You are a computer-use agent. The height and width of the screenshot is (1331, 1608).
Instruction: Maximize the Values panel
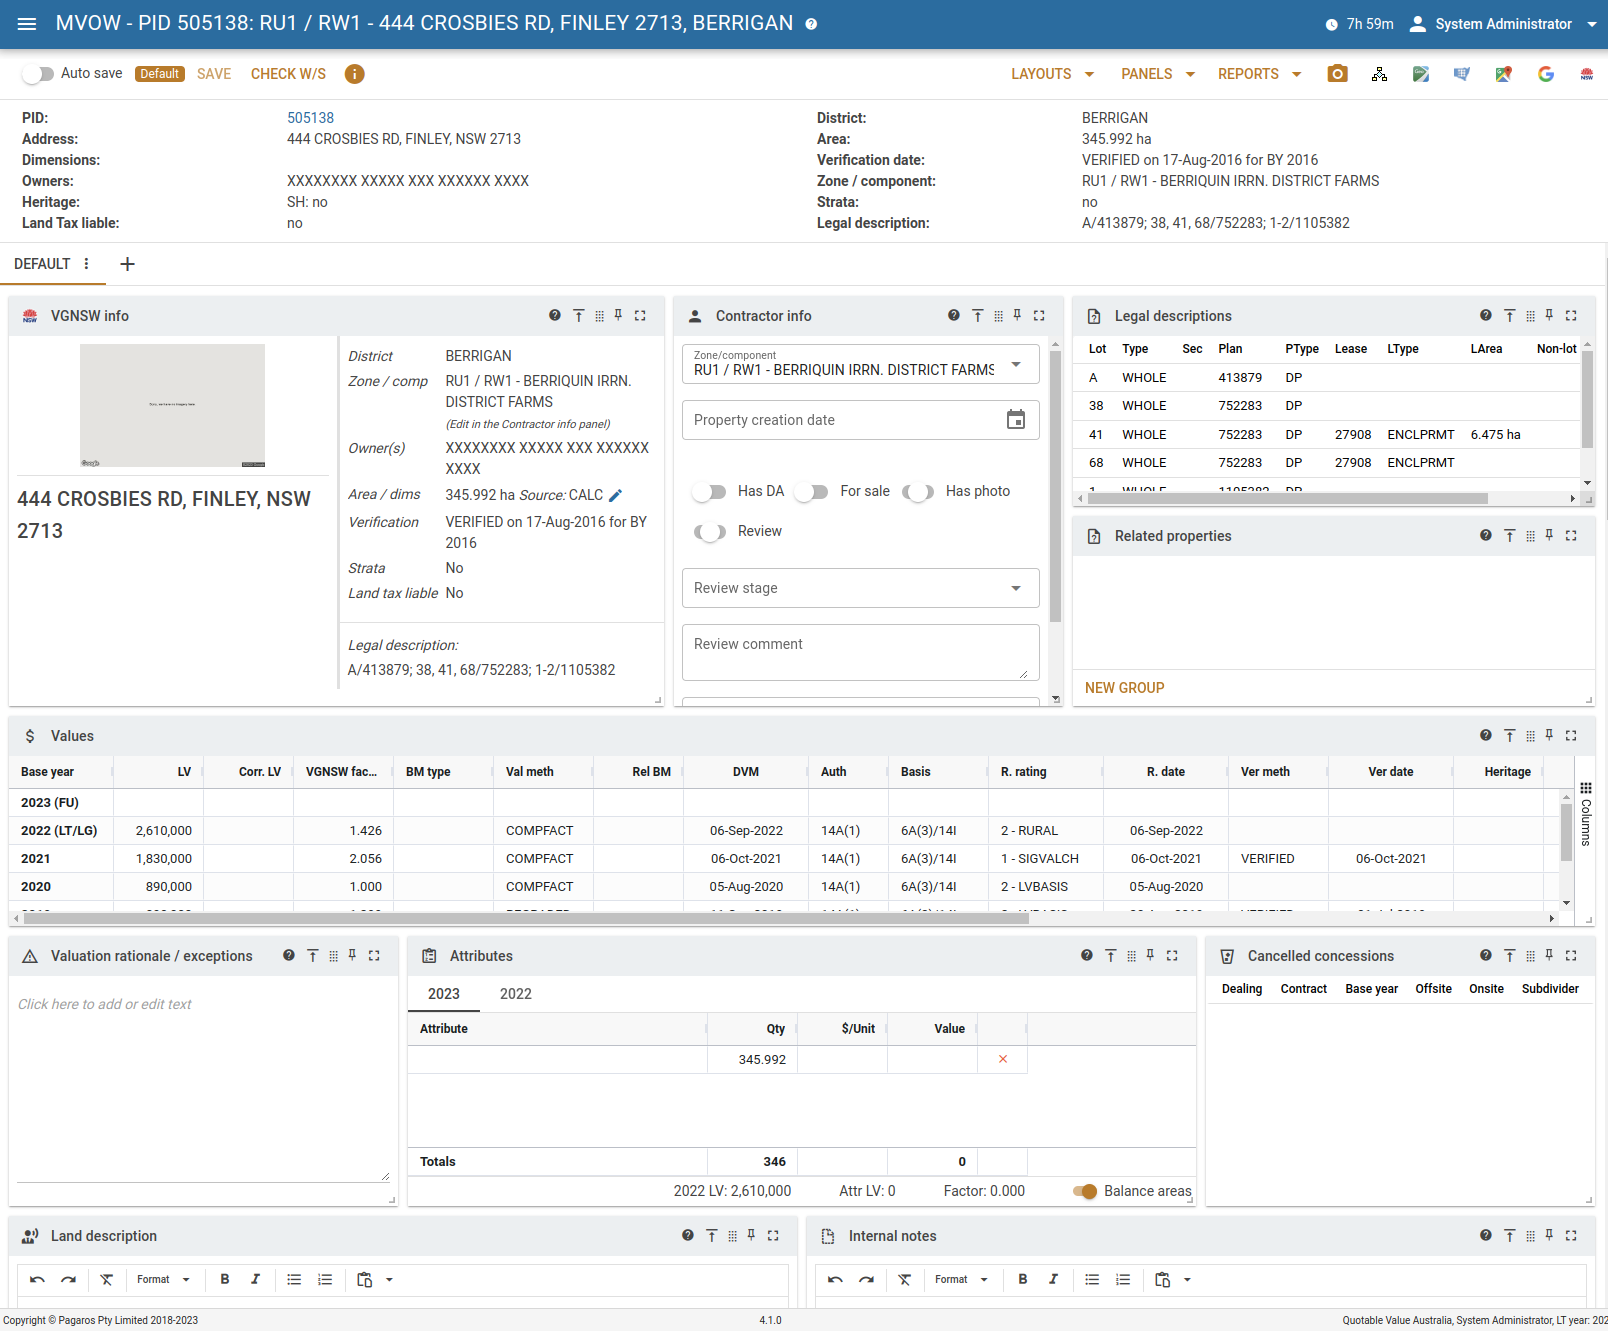tap(1571, 735)
